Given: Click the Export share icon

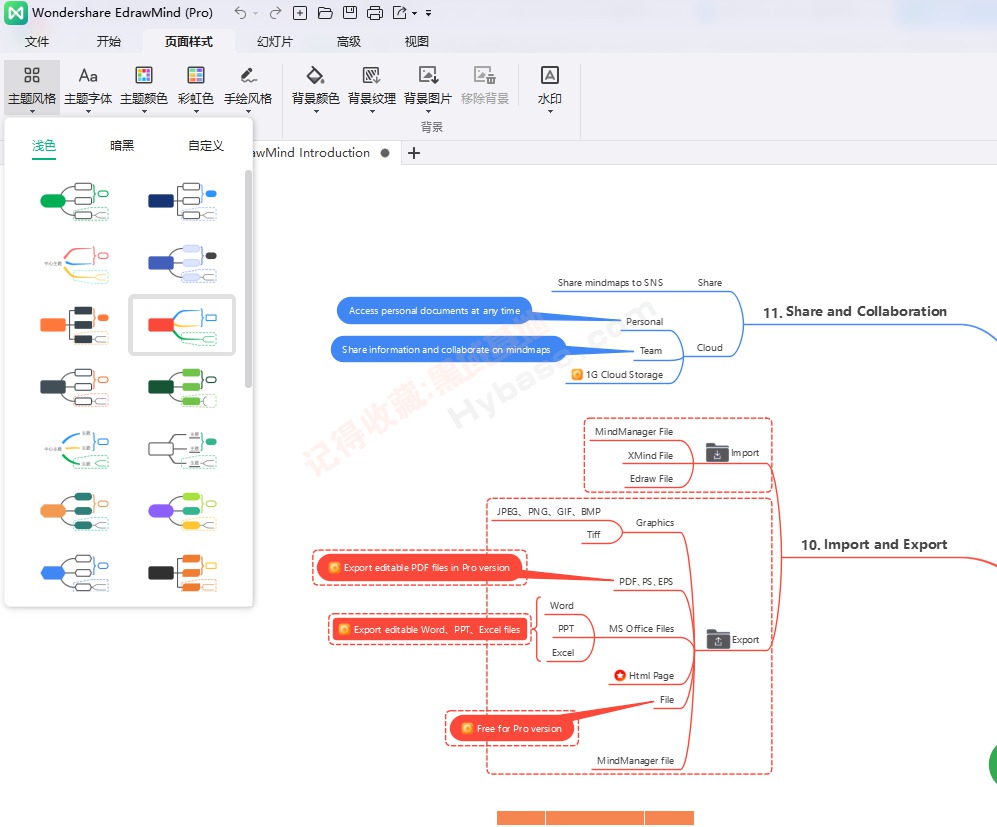Looking at the screenshot, I should coord(400,13).
